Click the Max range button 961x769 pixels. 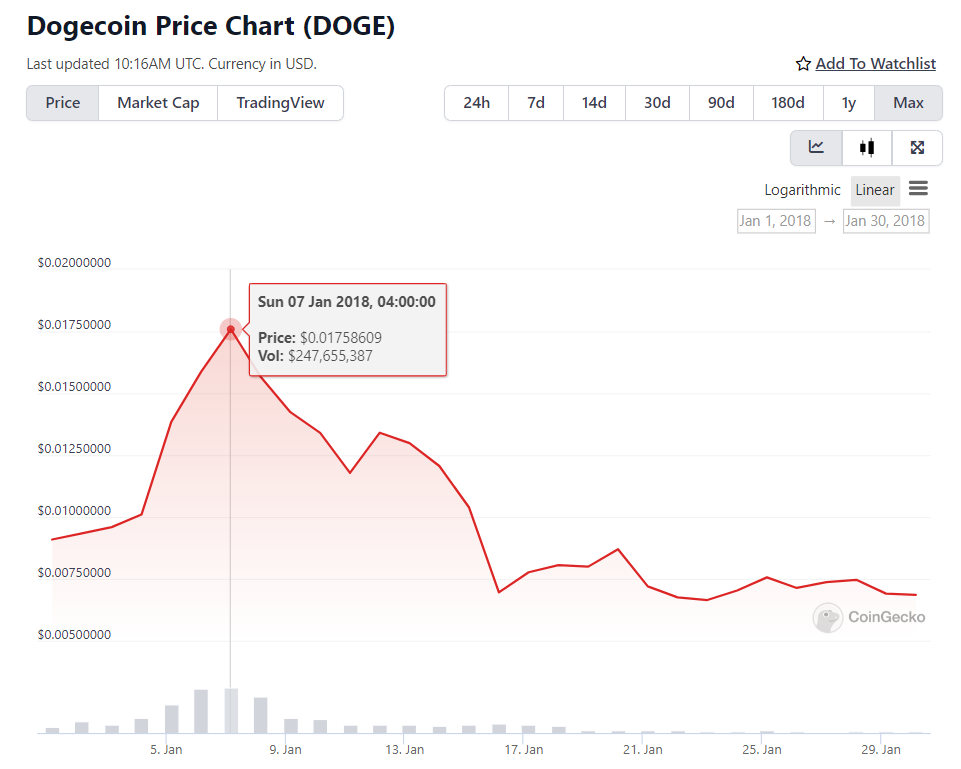[908, 103]
